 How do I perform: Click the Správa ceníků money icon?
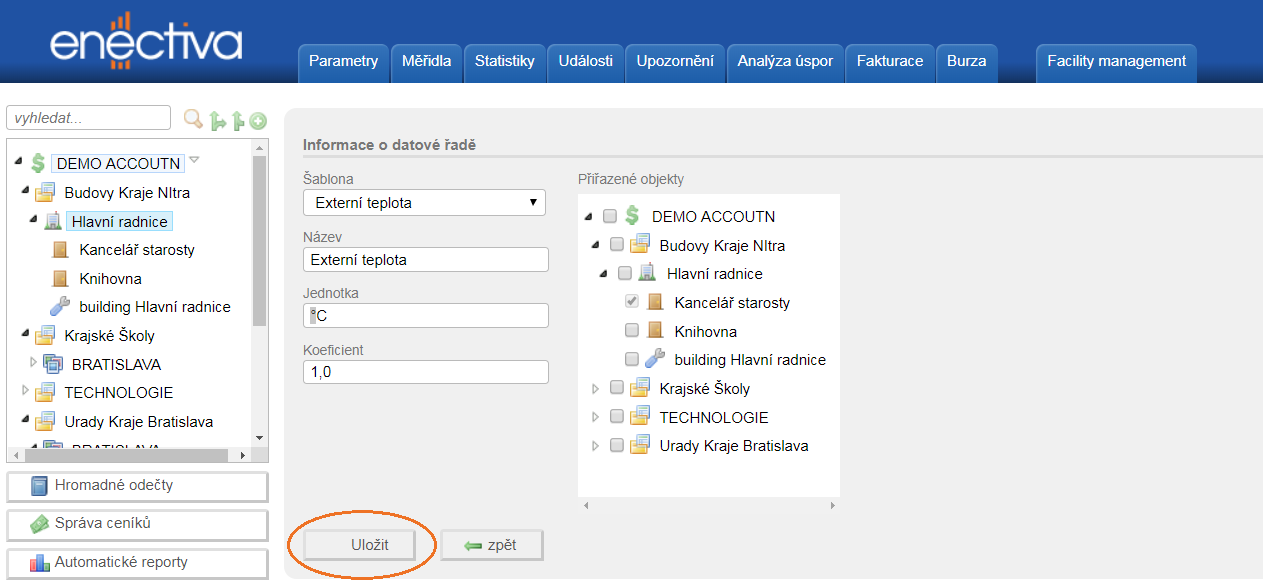point(39,524)
